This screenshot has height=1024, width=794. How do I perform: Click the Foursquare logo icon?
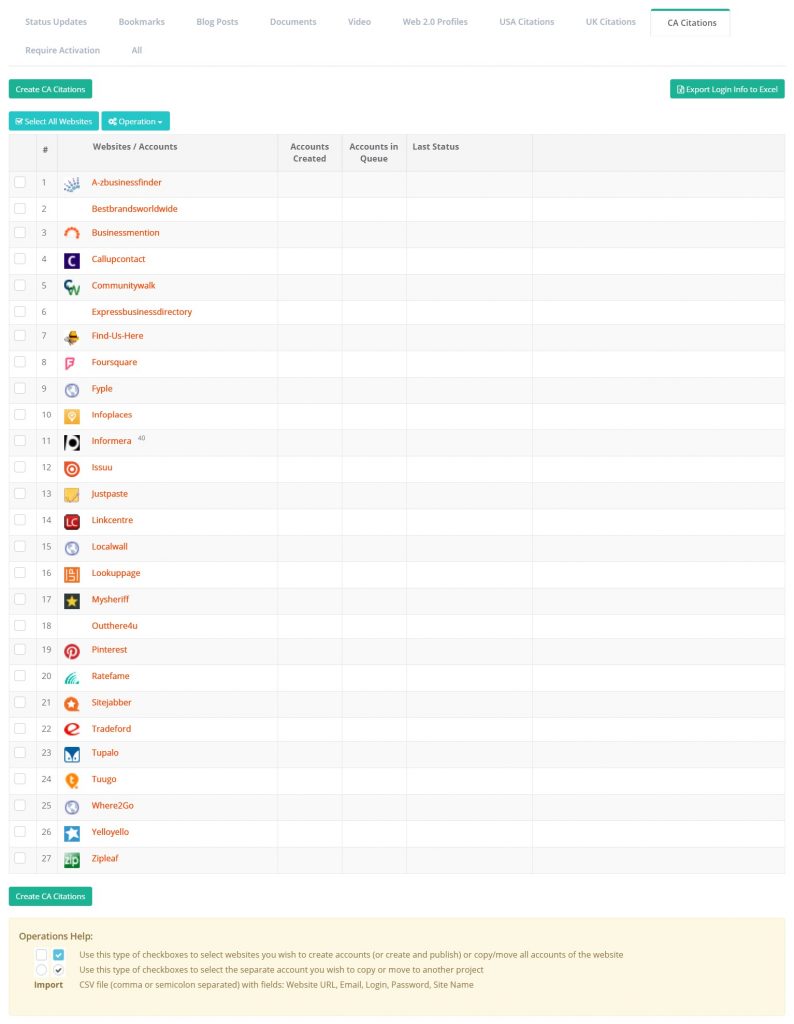[x=71, y=363]
